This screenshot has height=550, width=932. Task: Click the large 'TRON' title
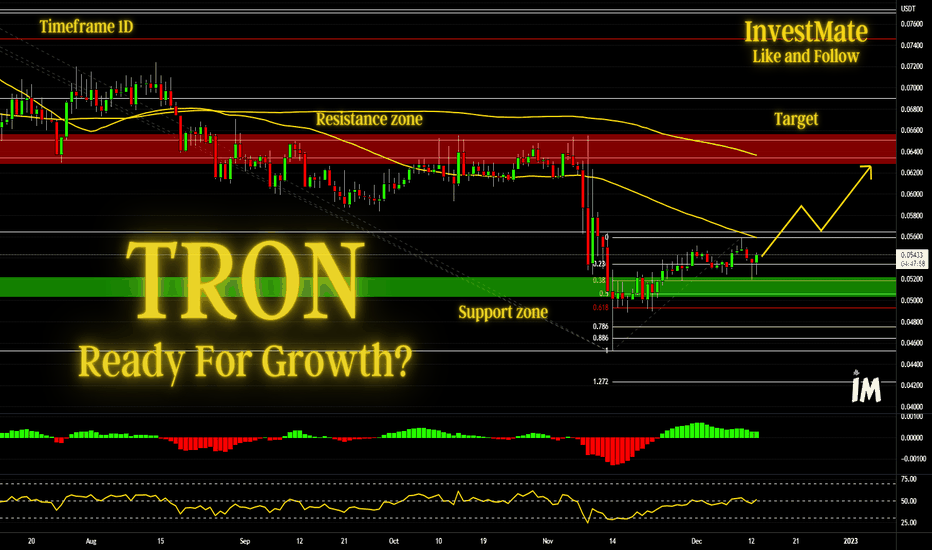tap(245, 279)
